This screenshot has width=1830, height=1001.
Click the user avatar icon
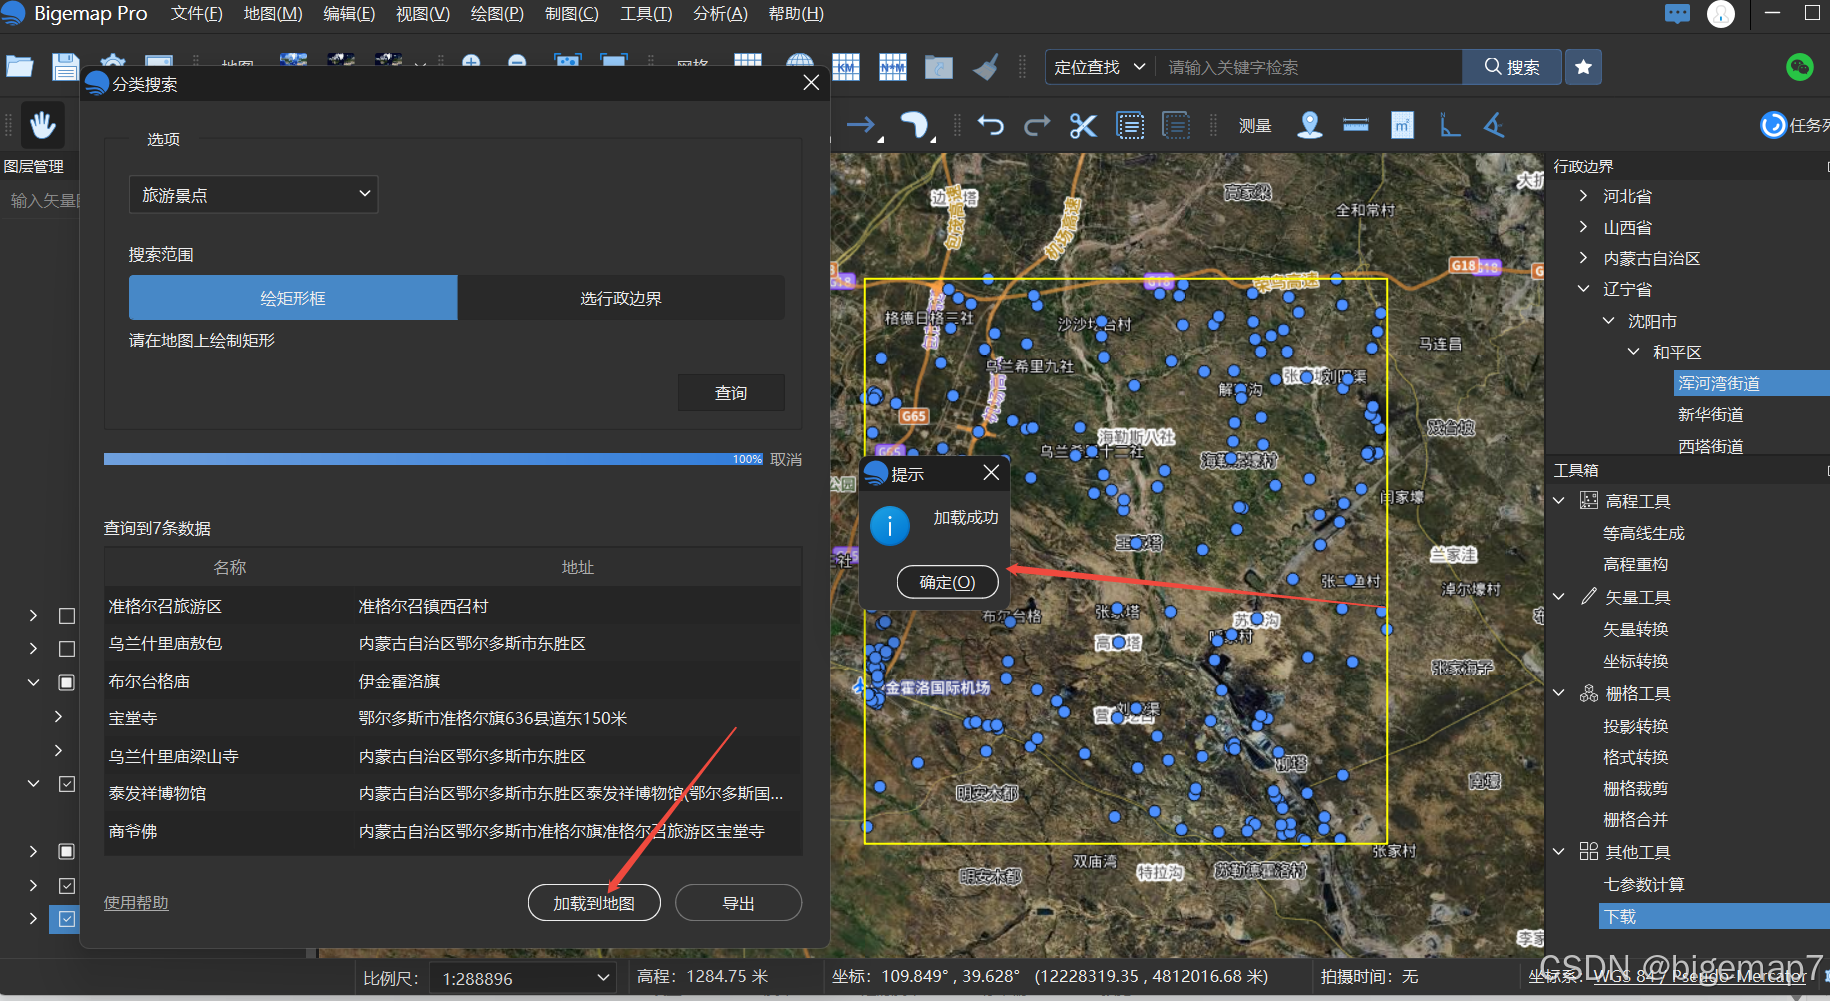(x=1721, y=14)
